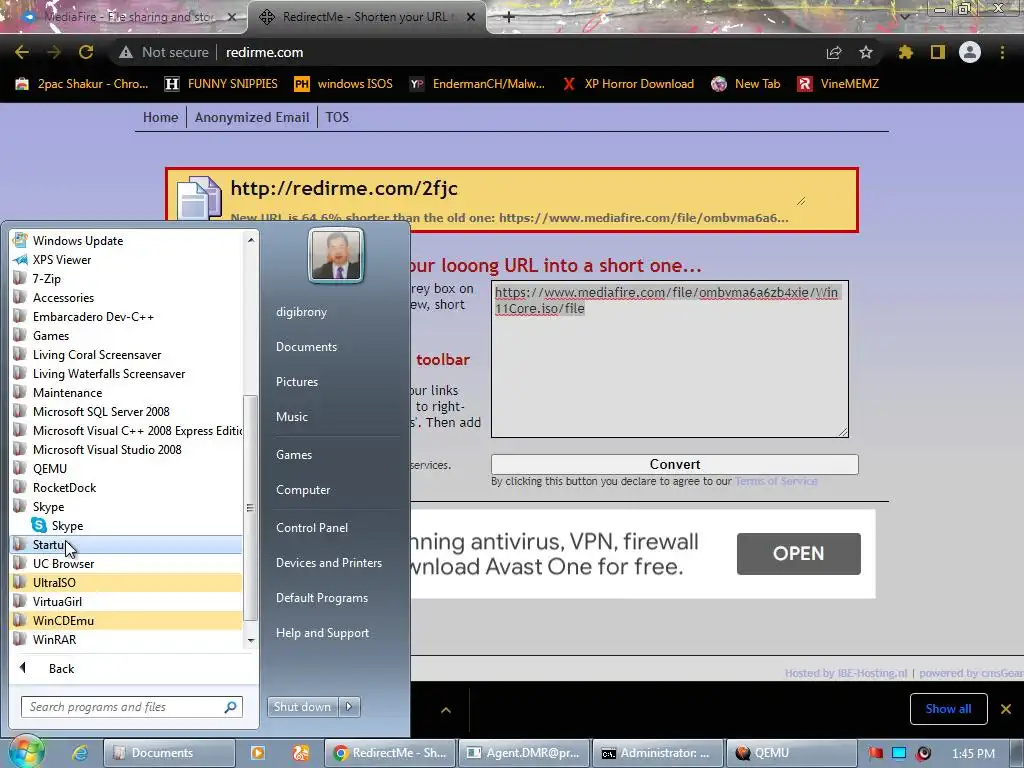1024x768 pixels.
Task: Click OPEN on the Avast ad
Action: click(798, 554)
